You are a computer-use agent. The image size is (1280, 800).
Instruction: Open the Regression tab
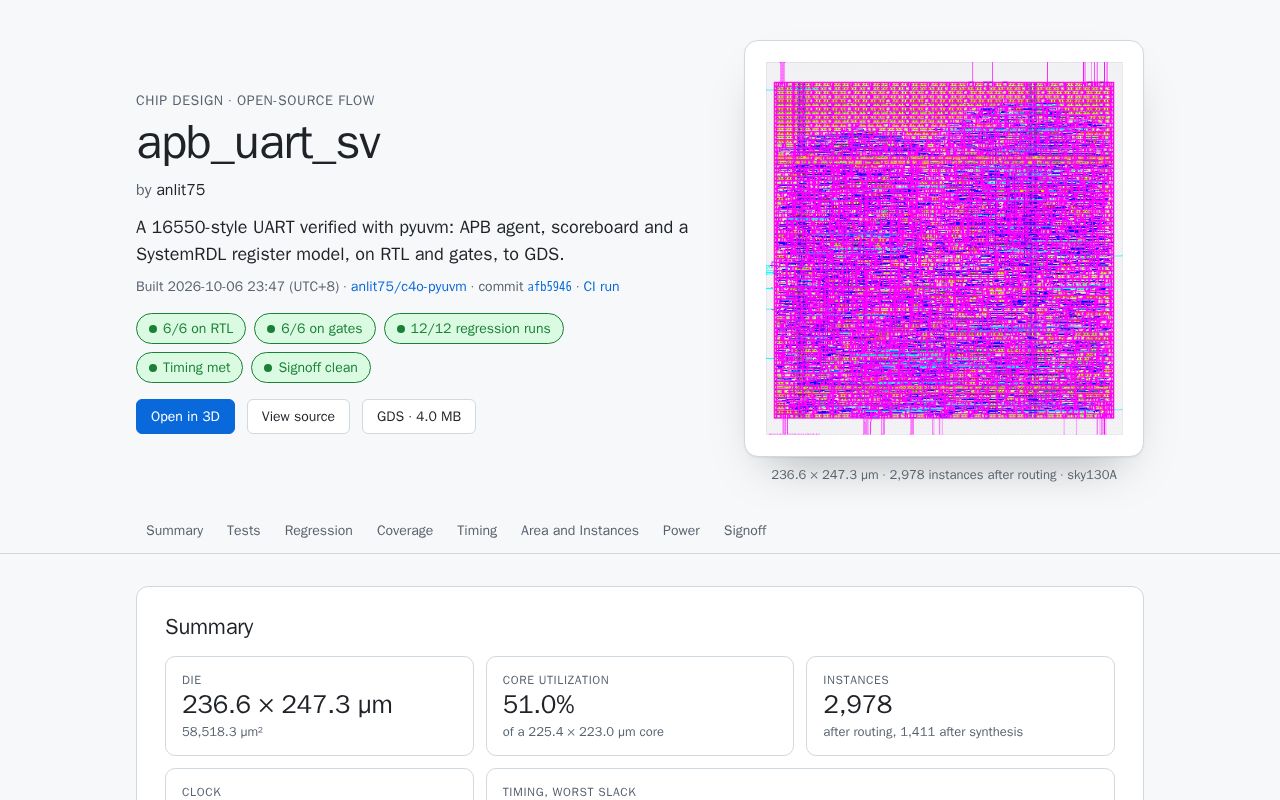coord(318,530)
